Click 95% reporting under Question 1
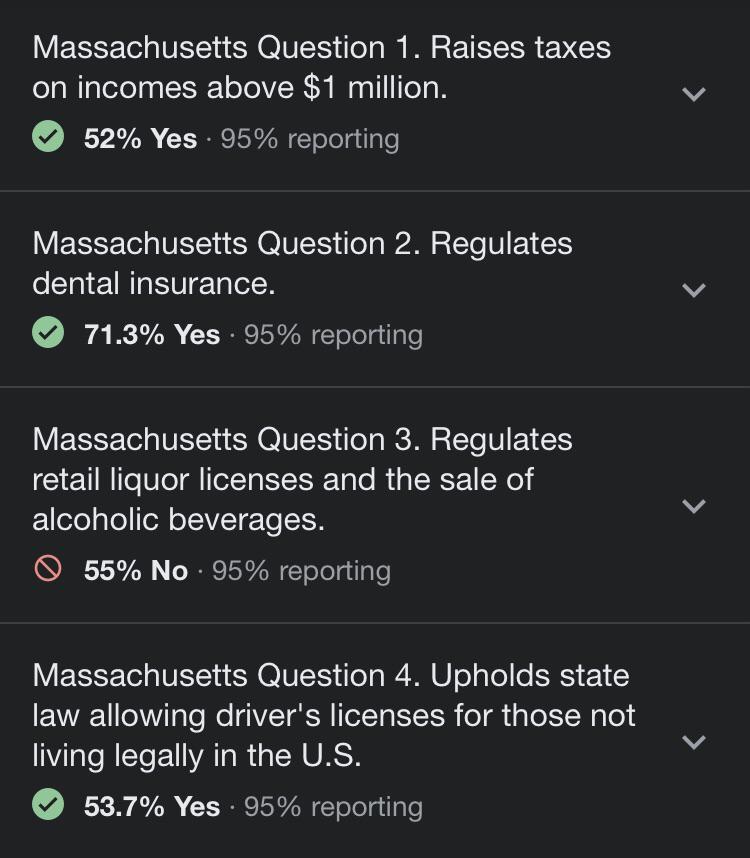 pyautogui.click(x=310, y=138)
